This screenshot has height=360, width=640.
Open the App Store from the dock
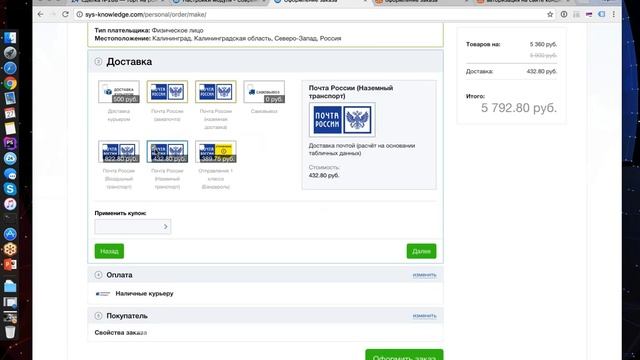pos(10,234)
